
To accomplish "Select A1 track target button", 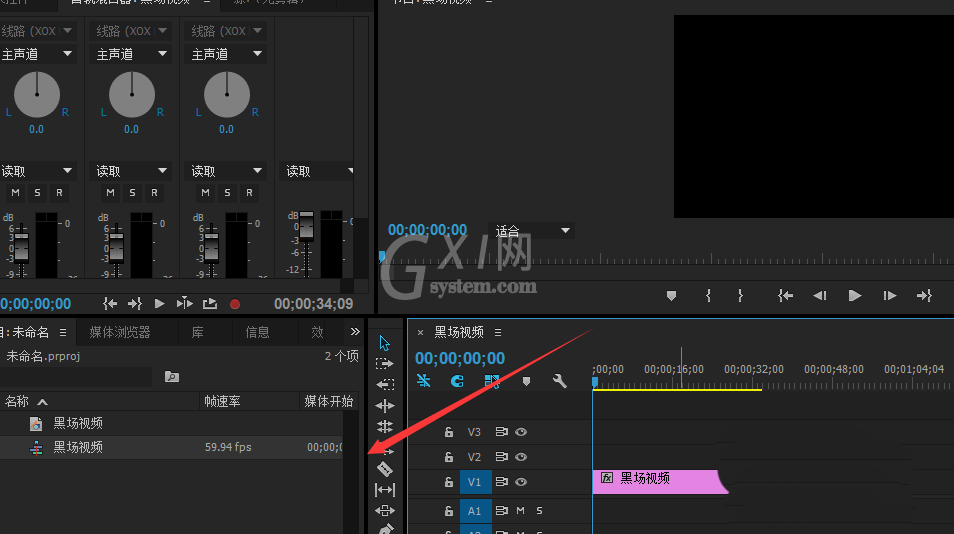I will click(474, 511).
